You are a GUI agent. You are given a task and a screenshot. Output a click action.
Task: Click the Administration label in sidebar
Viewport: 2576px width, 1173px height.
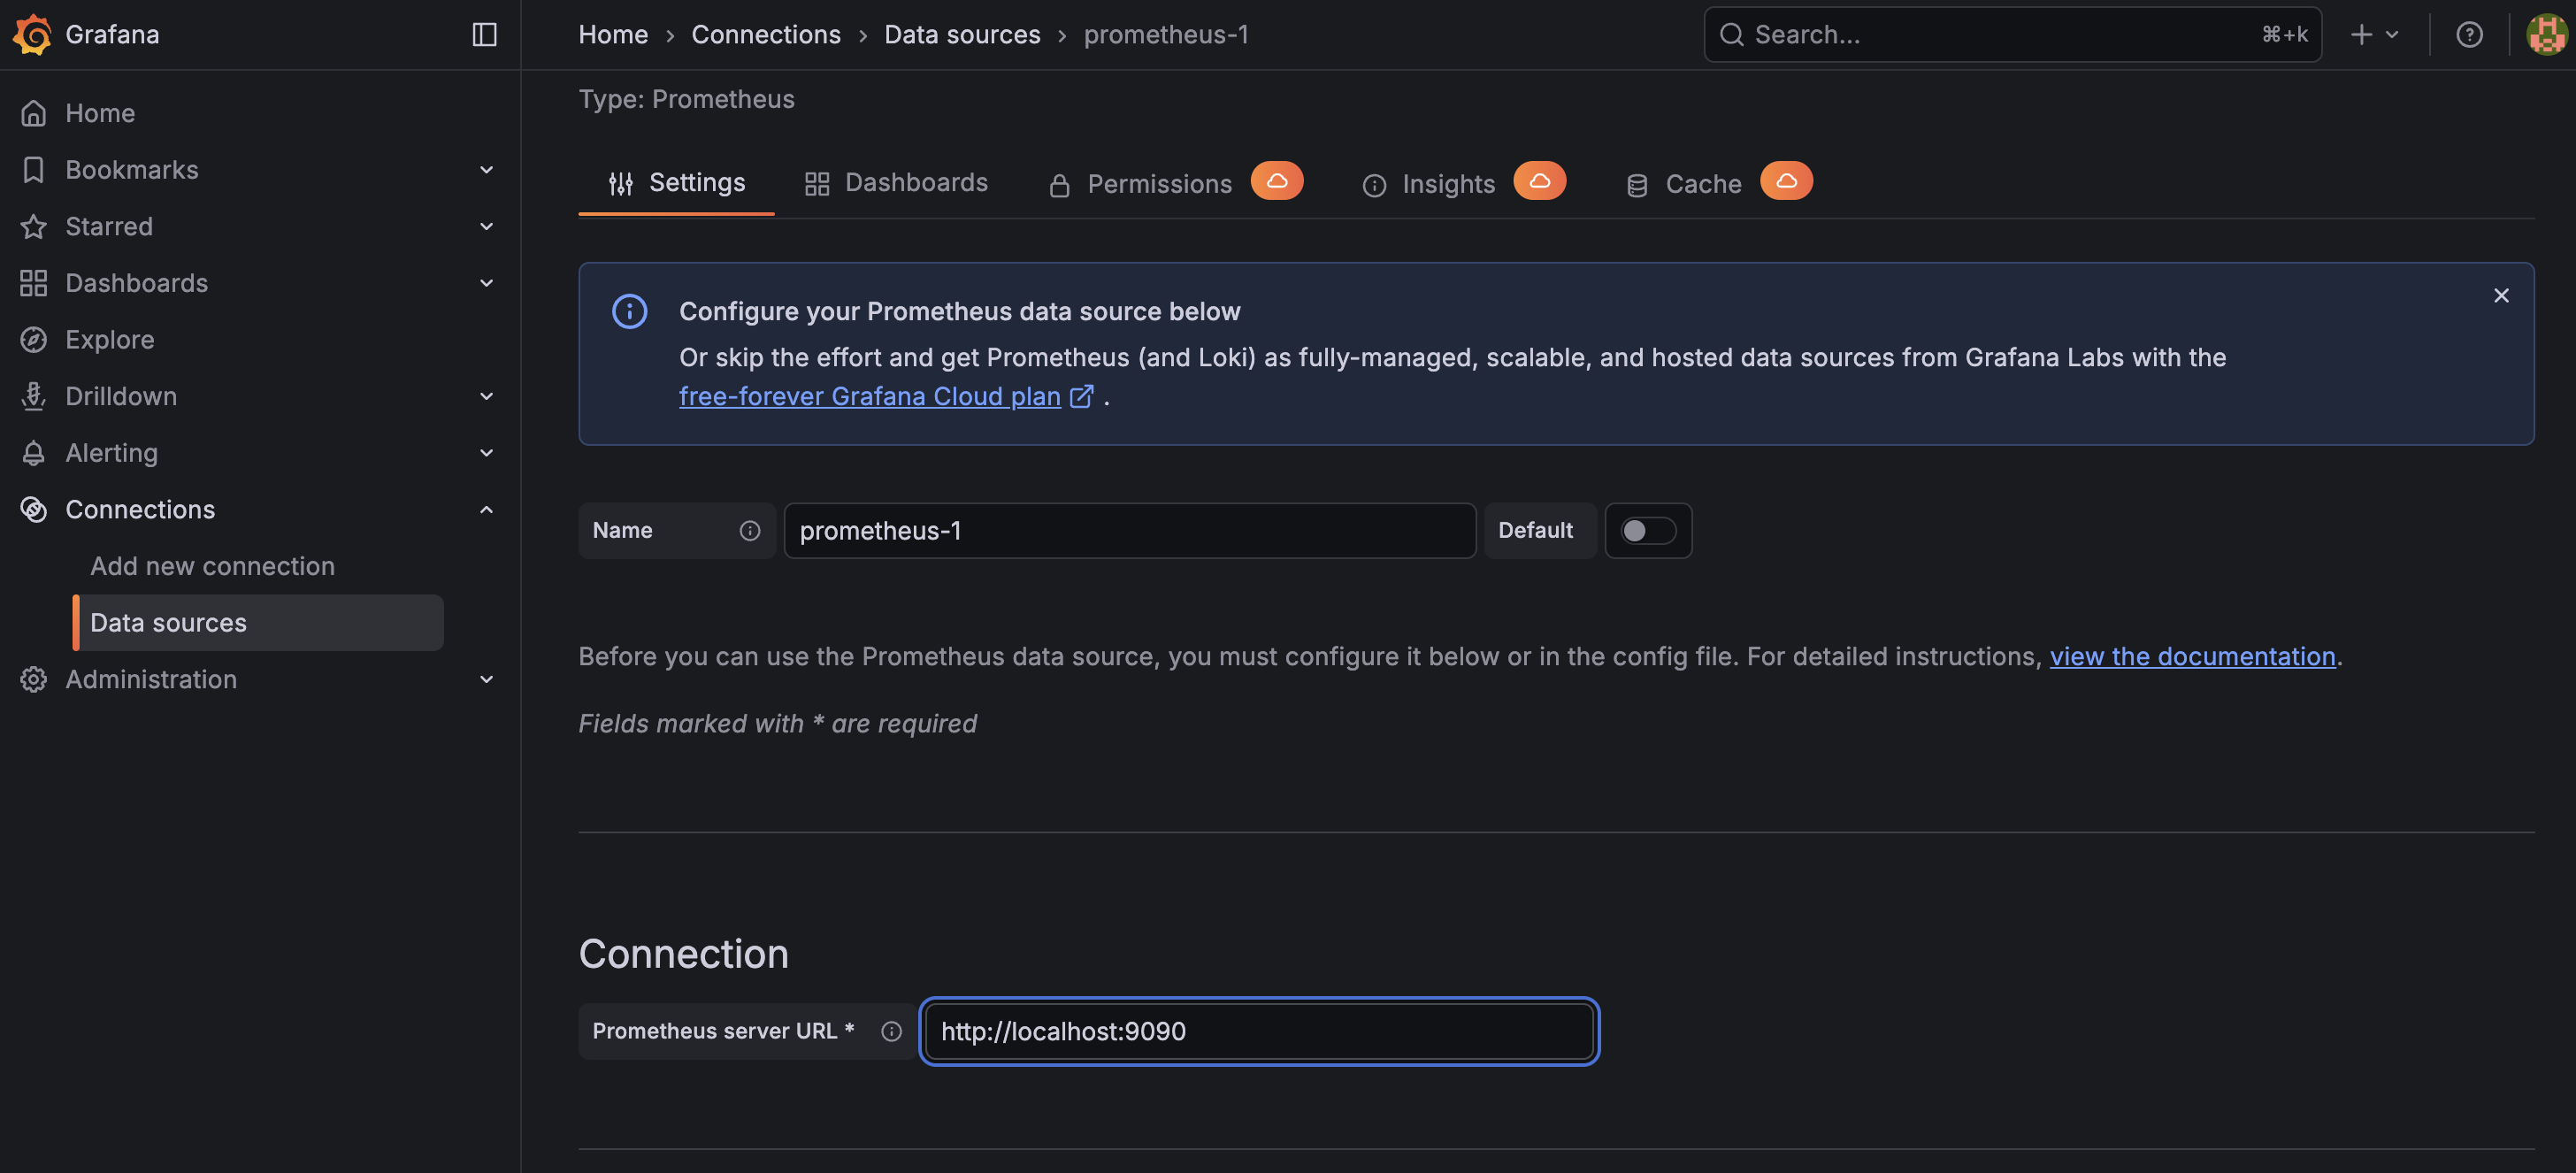tap(151, 680)
